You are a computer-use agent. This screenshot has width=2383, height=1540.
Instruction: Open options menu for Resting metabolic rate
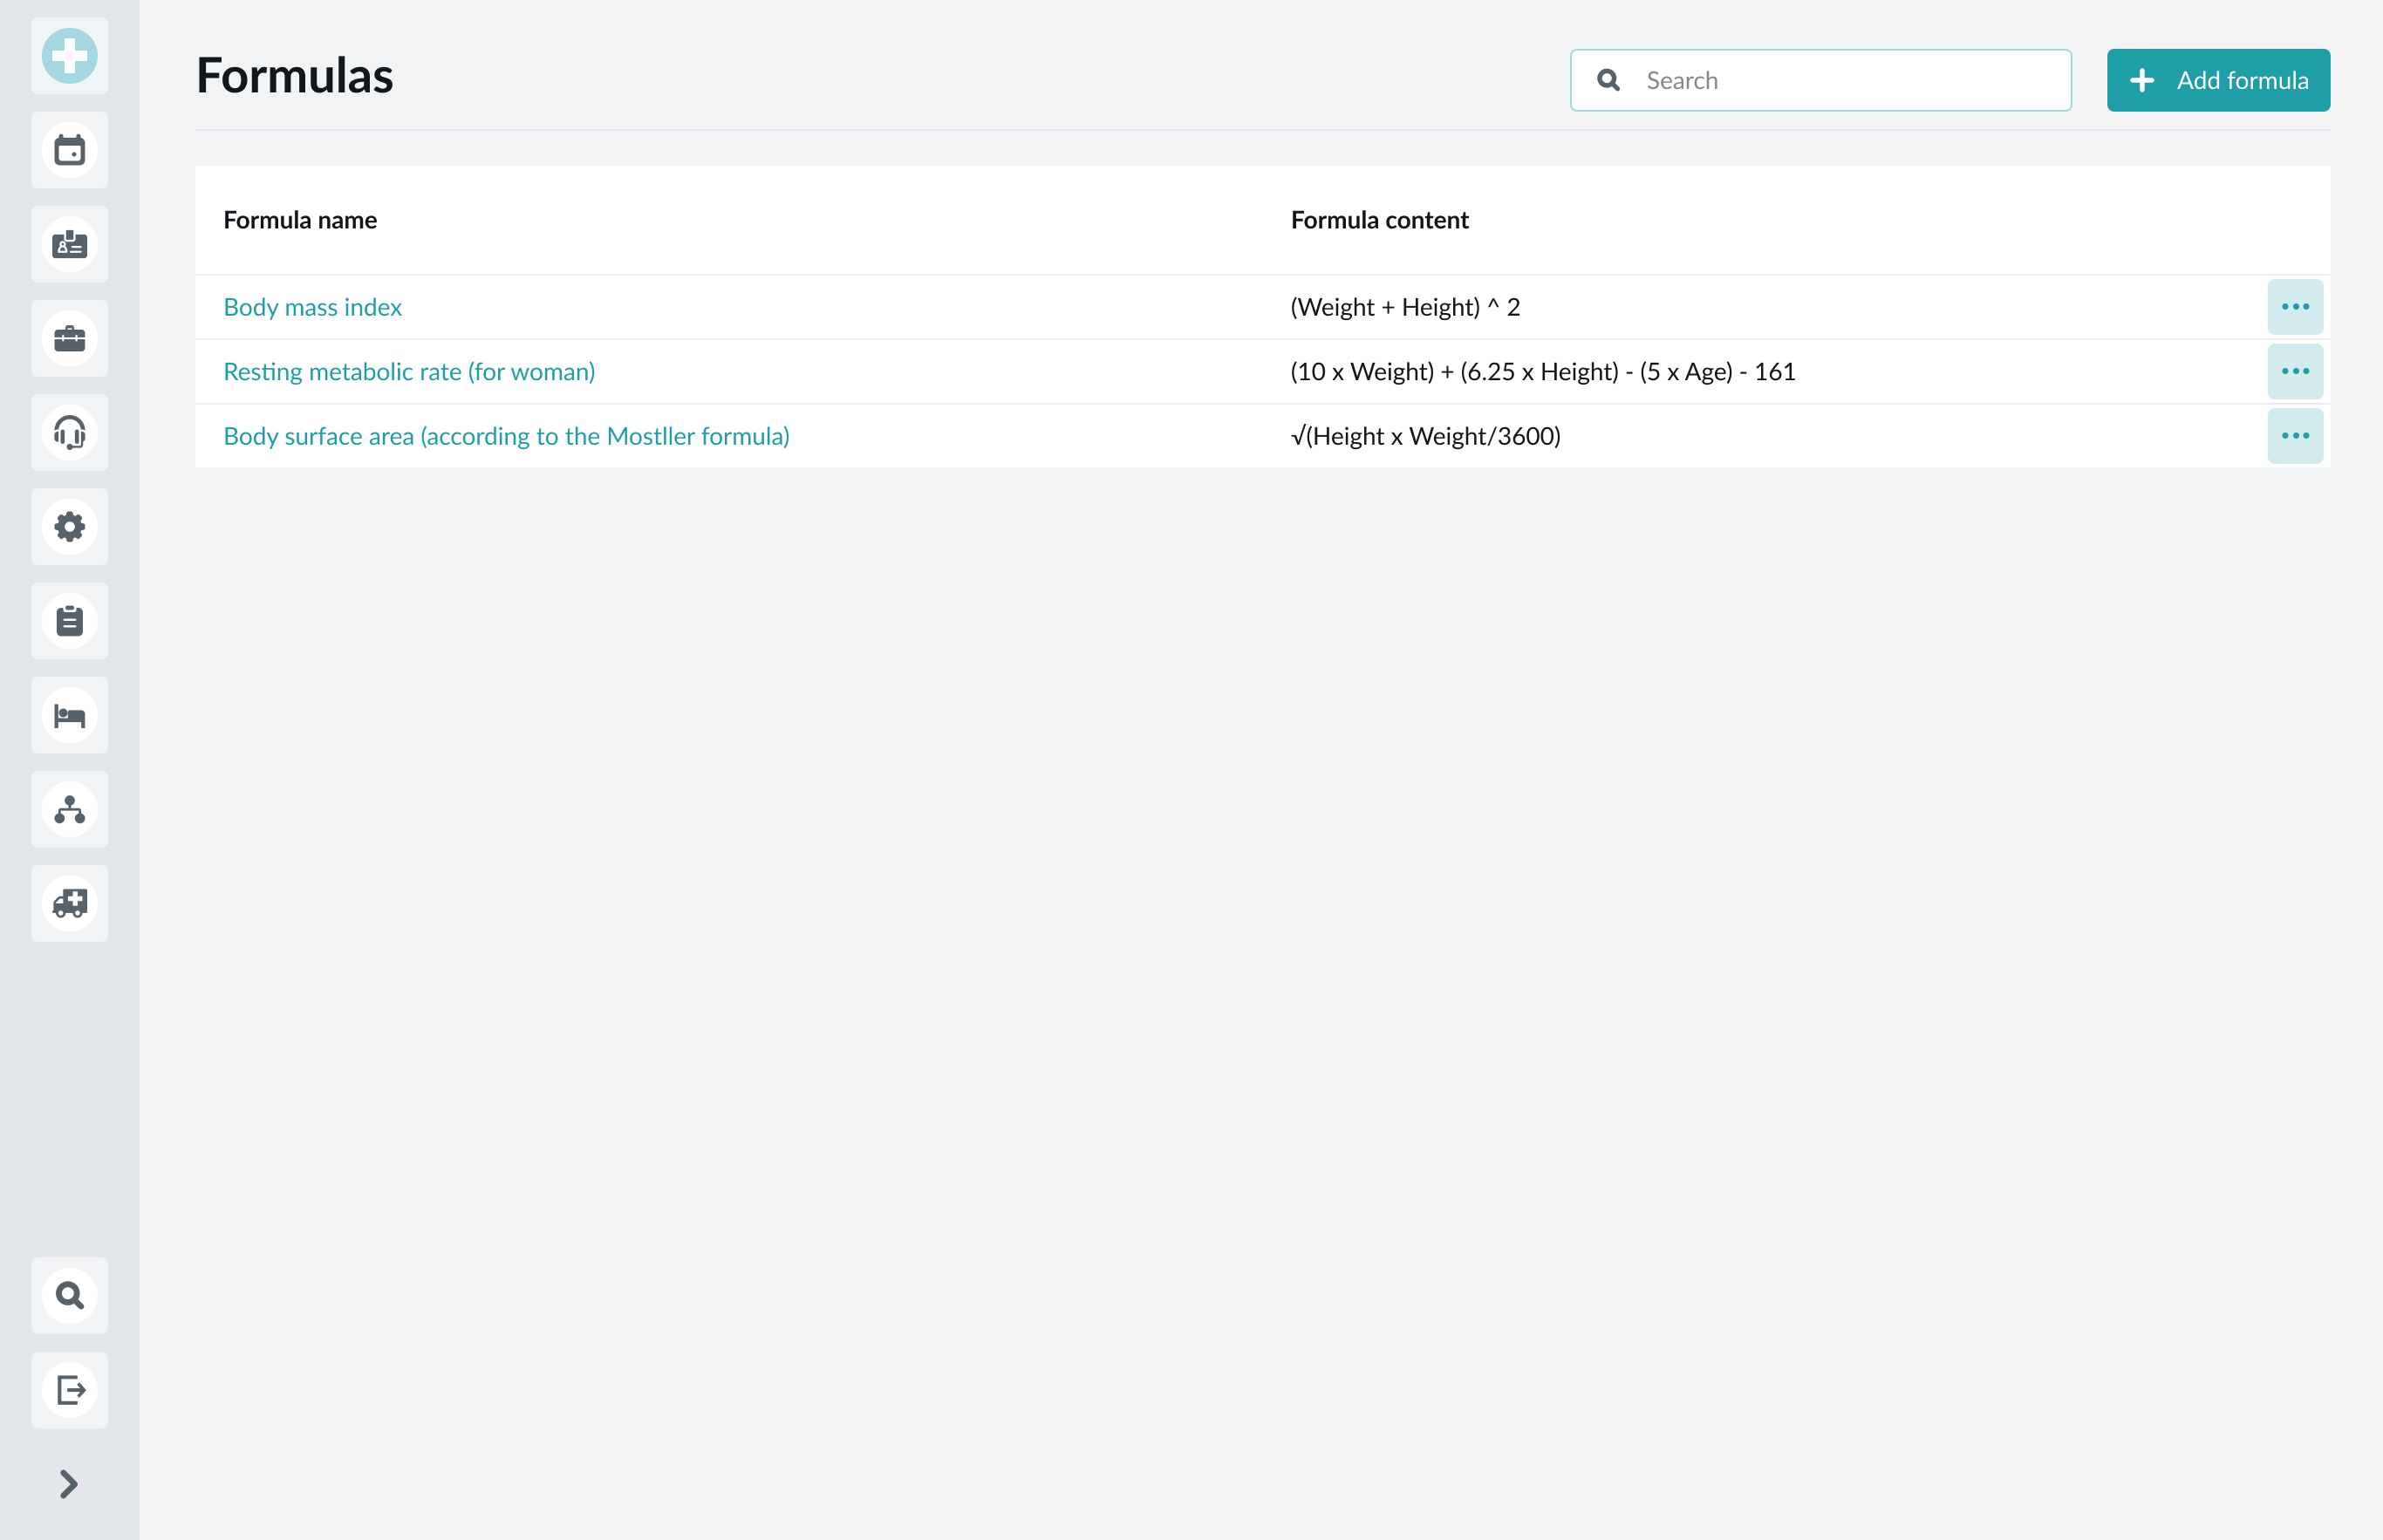(x=2294, y=372)
